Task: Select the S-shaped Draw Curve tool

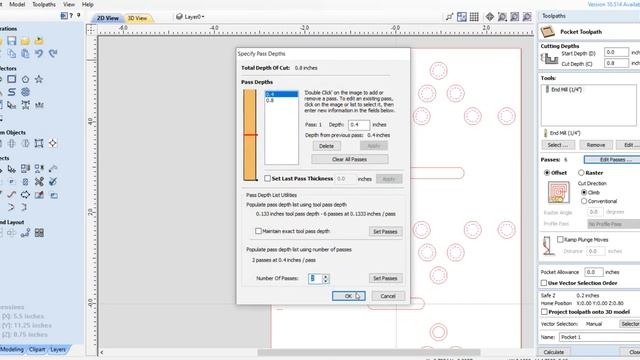Action: point(11,92)
